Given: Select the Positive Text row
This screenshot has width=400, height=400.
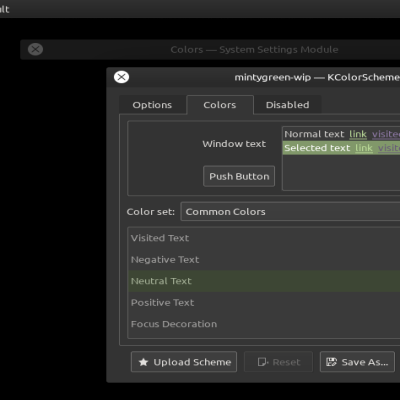Looking at the screenshot, I should (264, 303).
